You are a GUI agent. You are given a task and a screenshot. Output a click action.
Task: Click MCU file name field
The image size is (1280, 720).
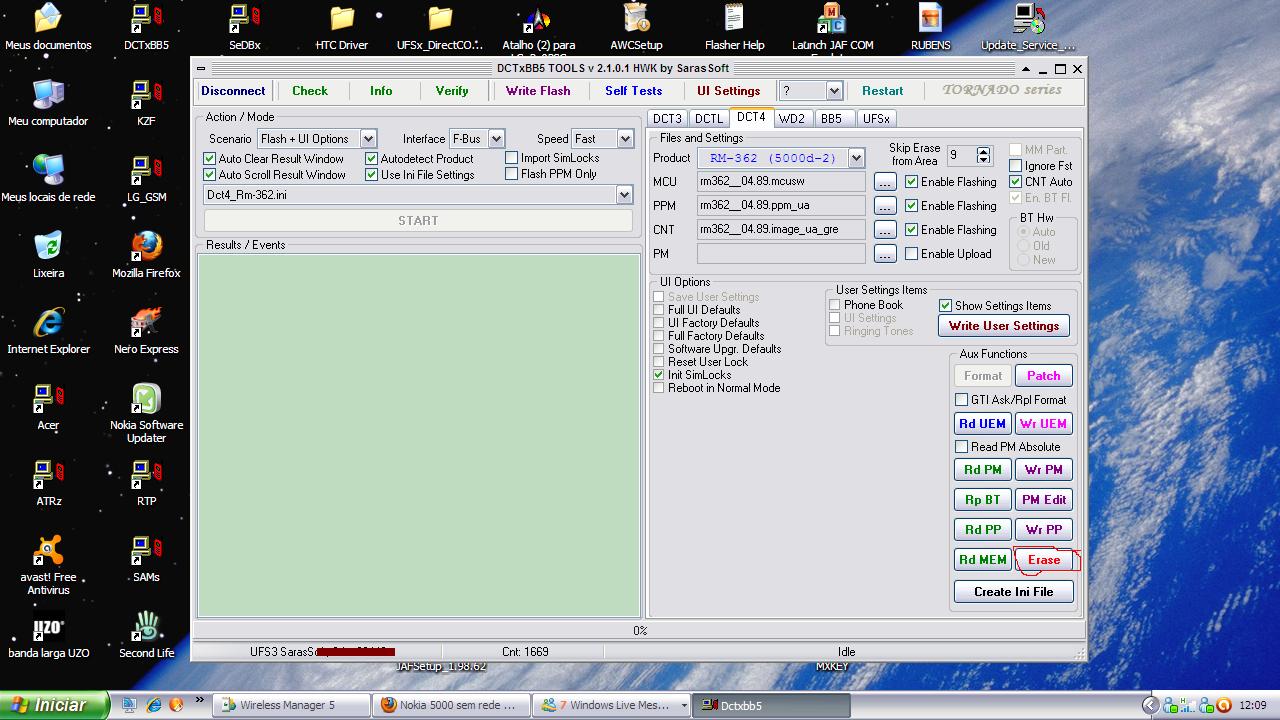pyautogui.click(x=781, y=182)
